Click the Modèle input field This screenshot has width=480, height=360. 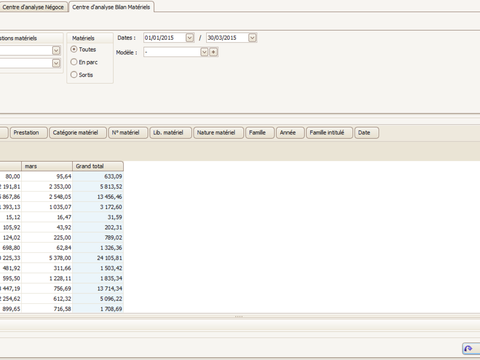pos(172,52)
